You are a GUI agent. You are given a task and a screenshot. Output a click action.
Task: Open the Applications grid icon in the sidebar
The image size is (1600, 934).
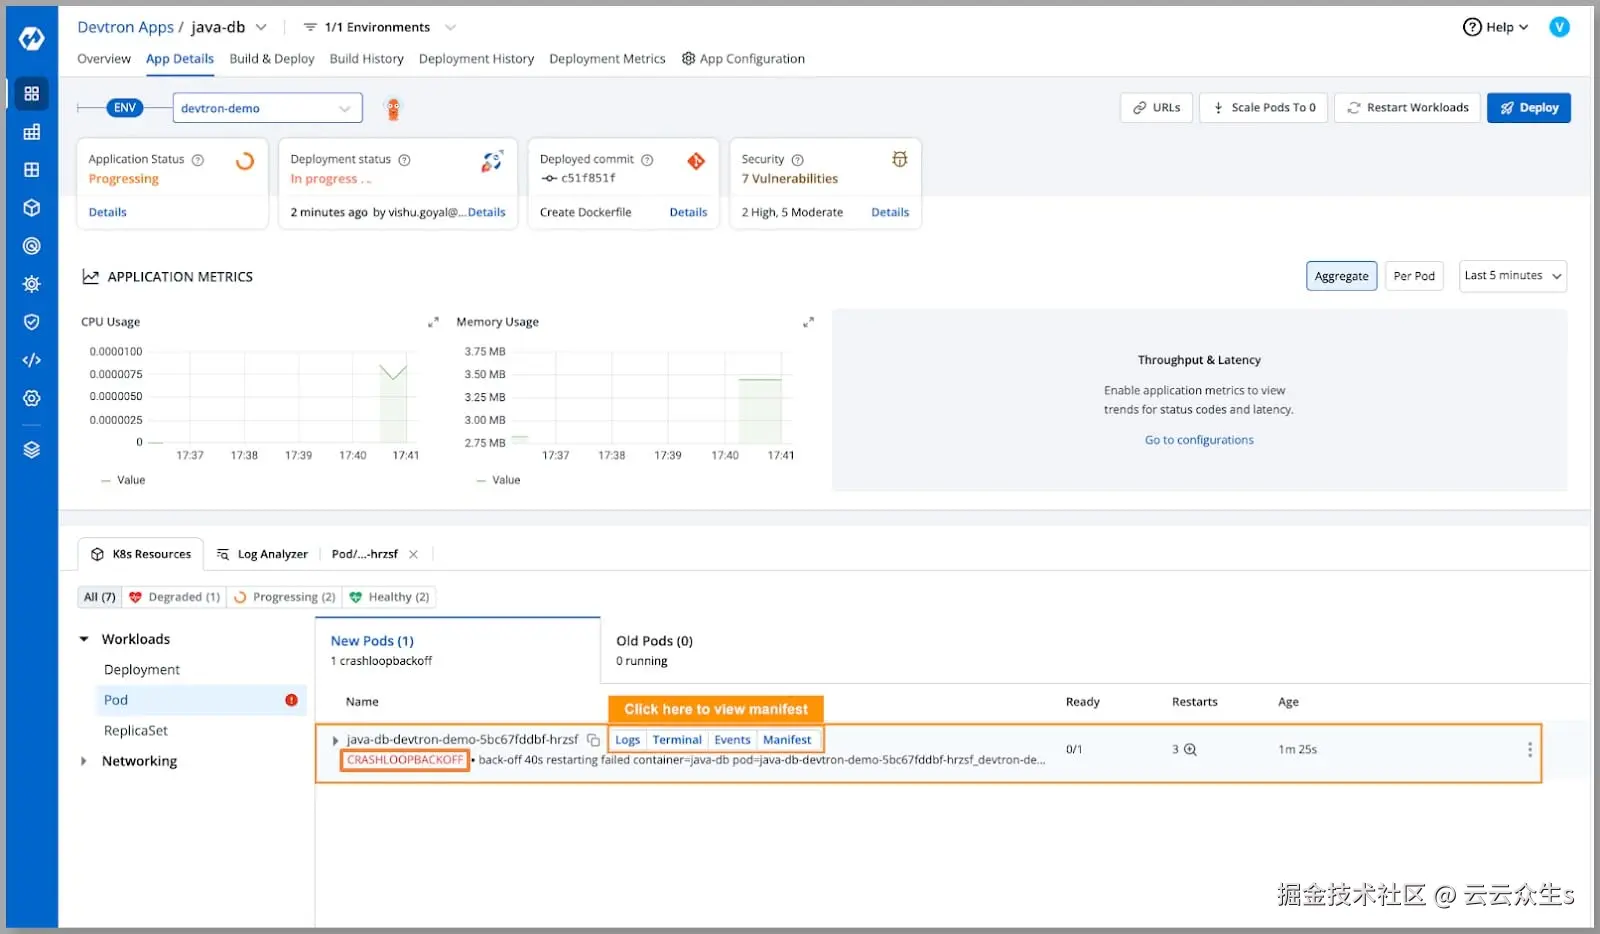32,93
